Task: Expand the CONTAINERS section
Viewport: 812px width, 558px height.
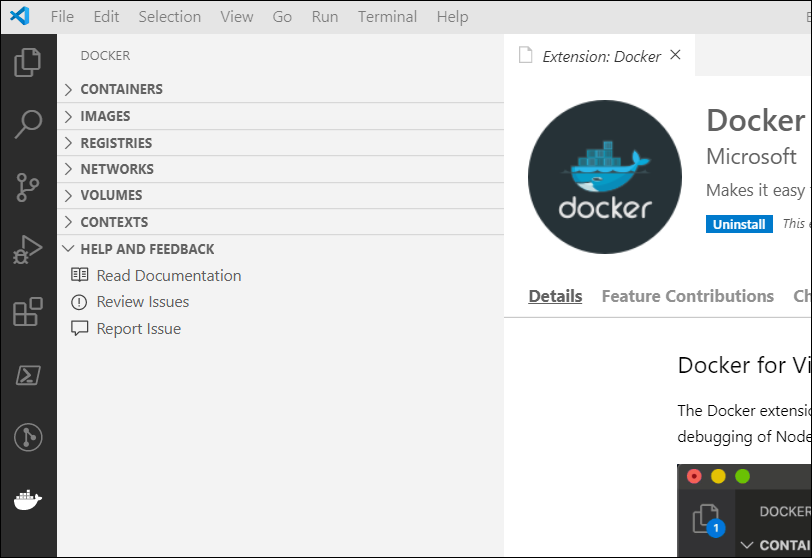Action: 280,89
